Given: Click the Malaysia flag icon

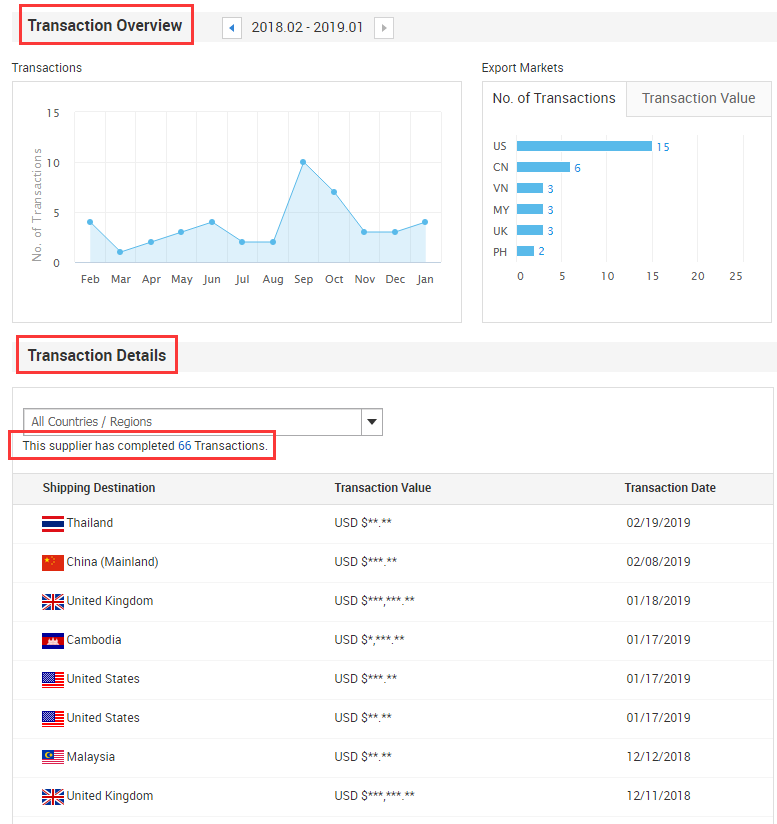Looking at the screenshot, I should point(53,757).
